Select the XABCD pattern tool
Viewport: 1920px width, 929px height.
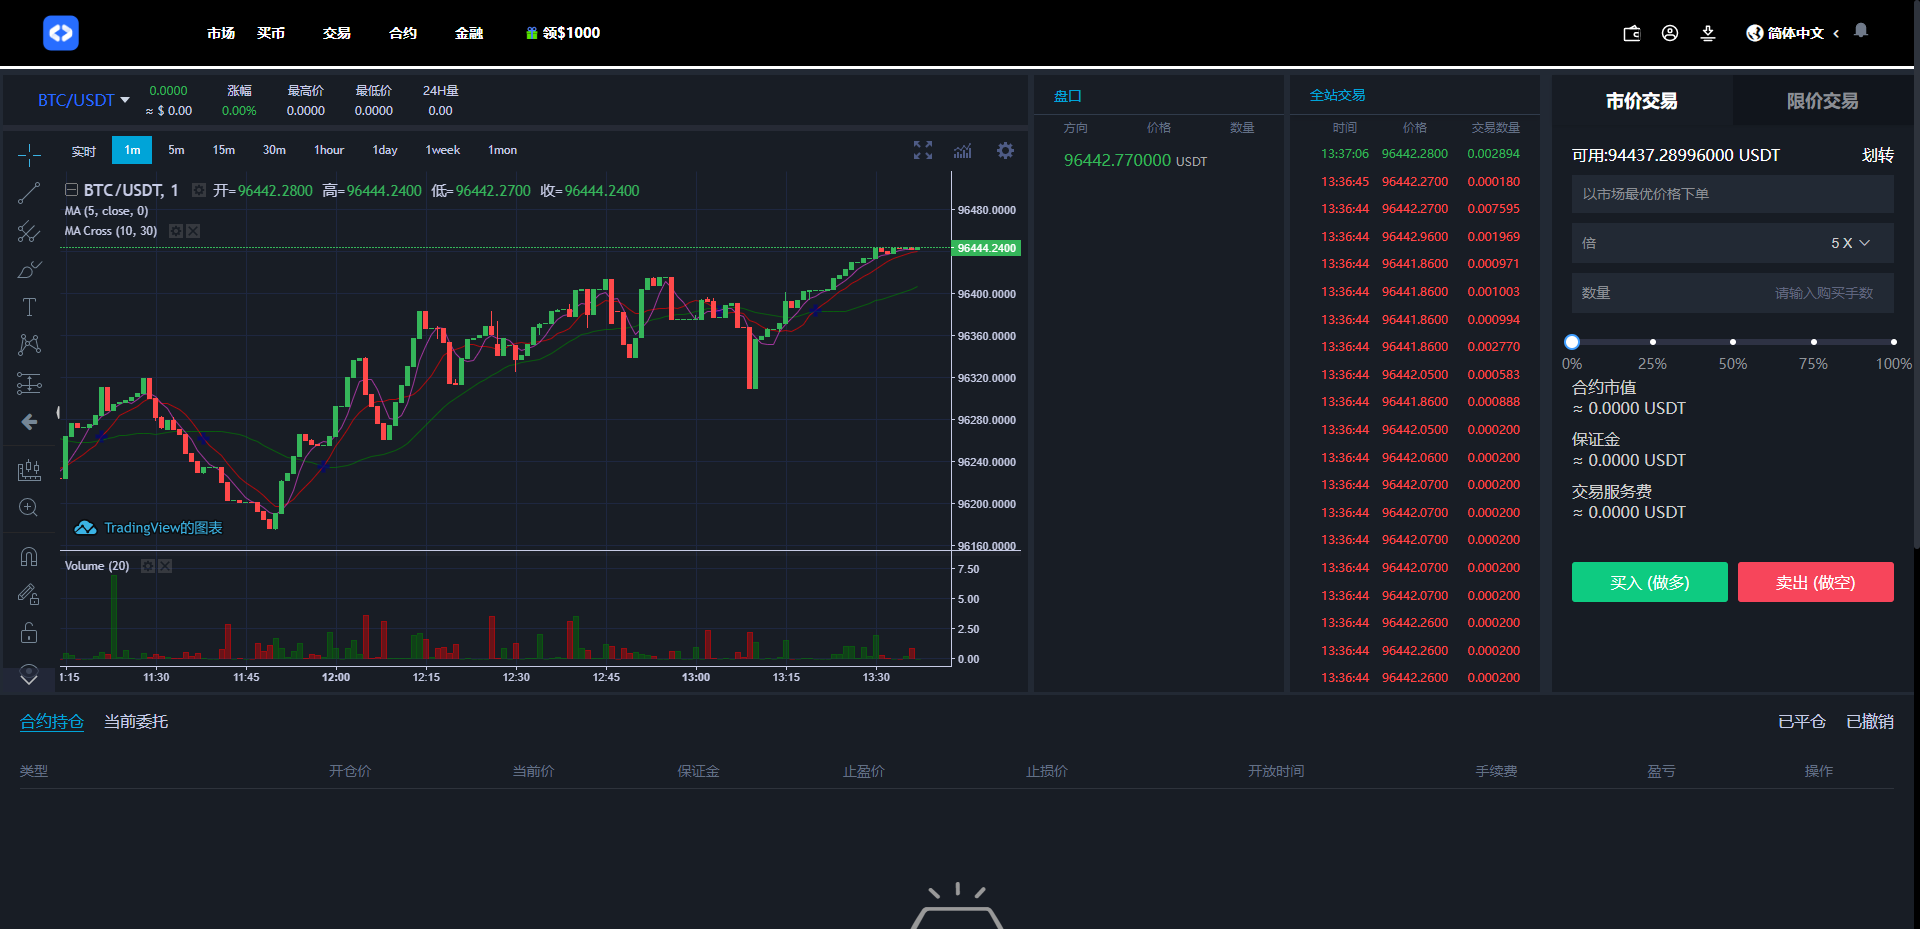(29, 344)
